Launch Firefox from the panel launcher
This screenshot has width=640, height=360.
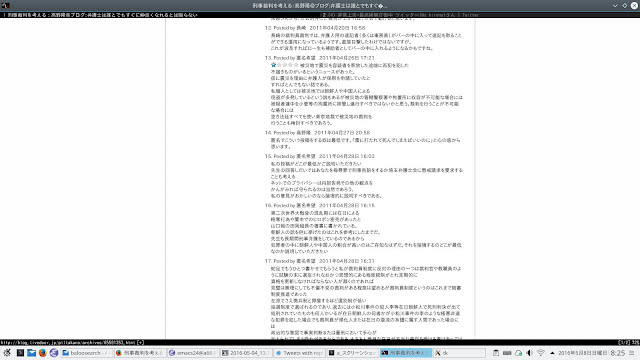(42, 353)
